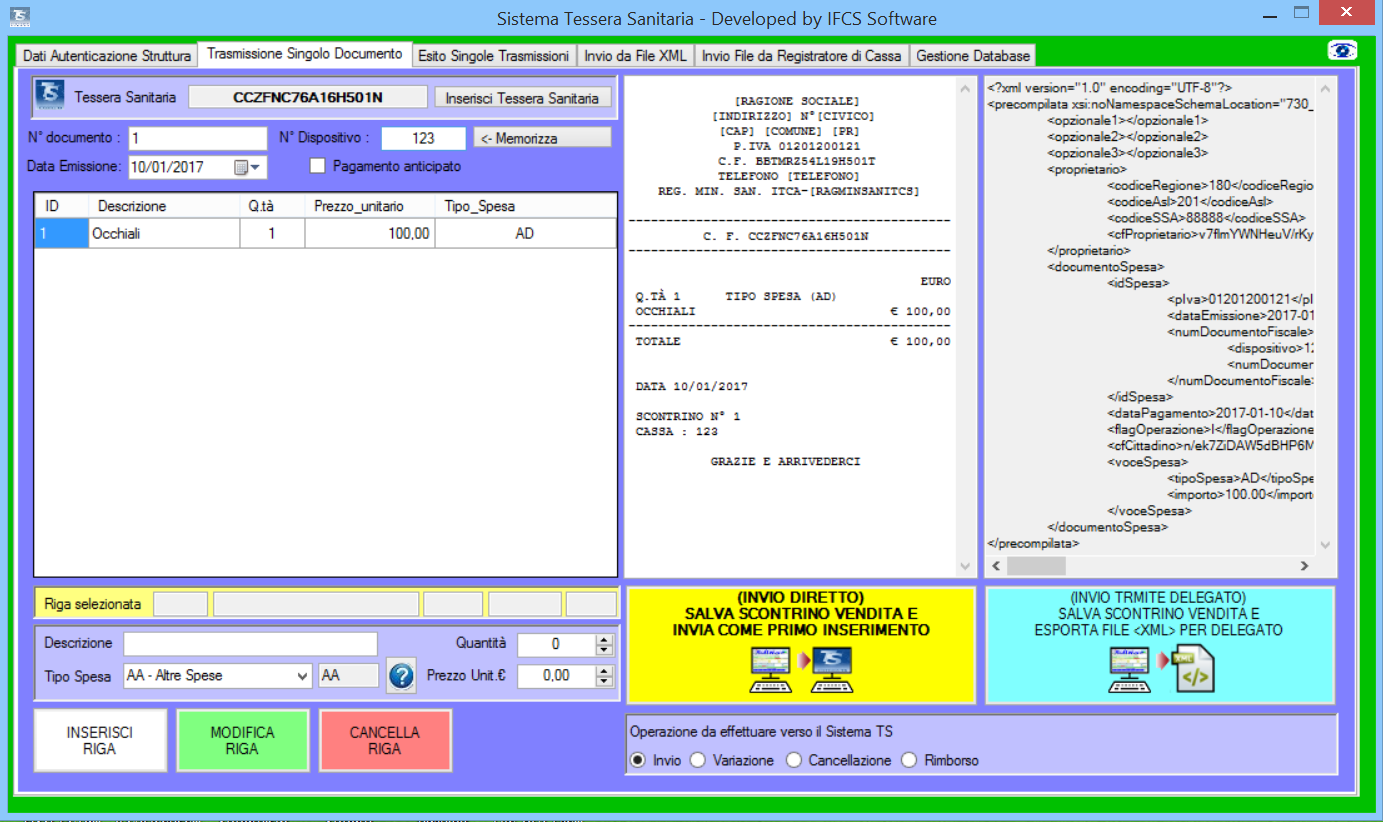
Task: Click the ID cell of the Occhiali row
Action: click(x=61, y=234)
